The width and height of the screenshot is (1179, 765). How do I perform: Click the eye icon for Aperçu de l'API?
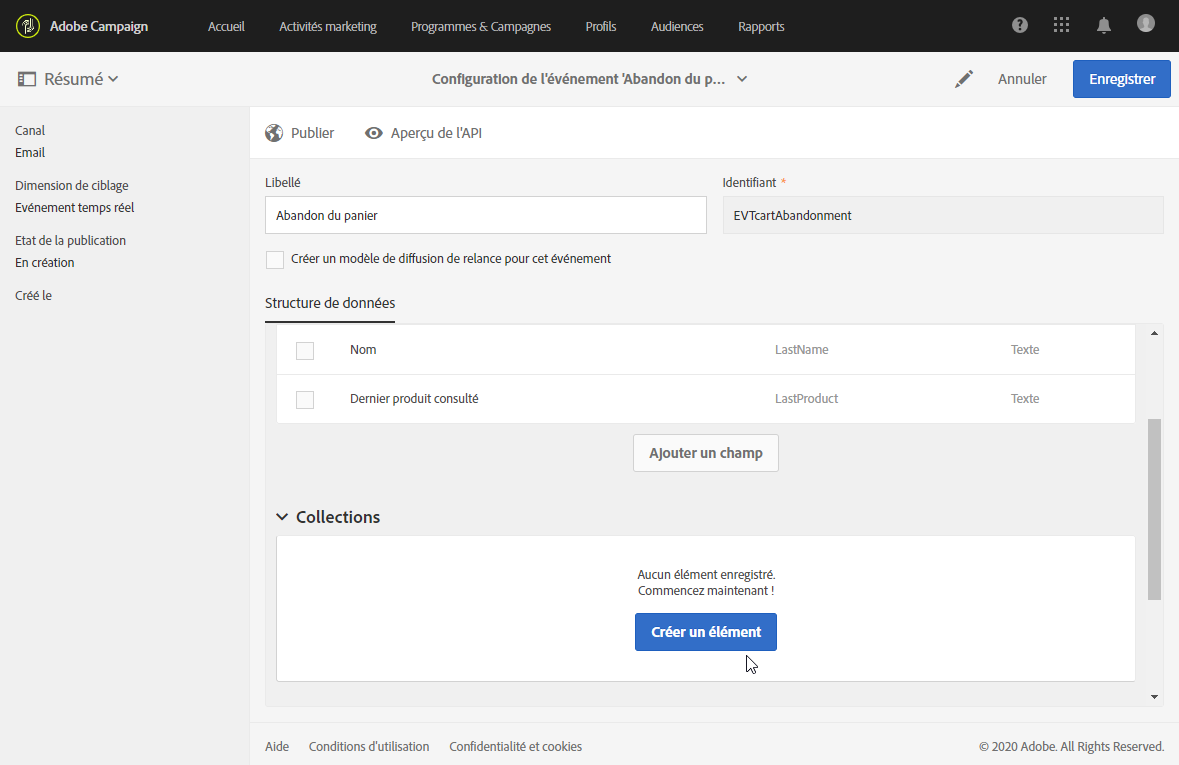[x=374, y=133]
